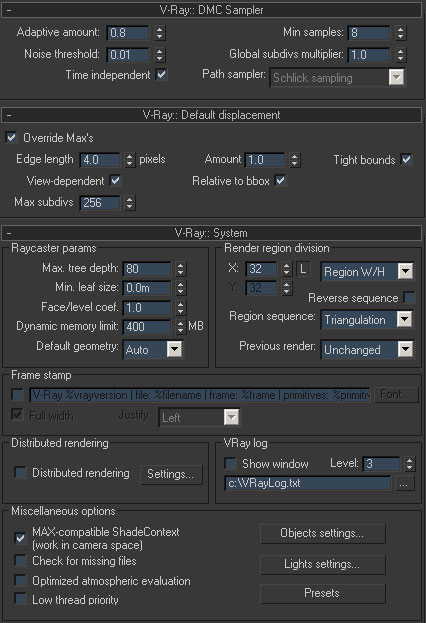Click the VRay log Level field
The image size is (426, 623).
(381, 464)
